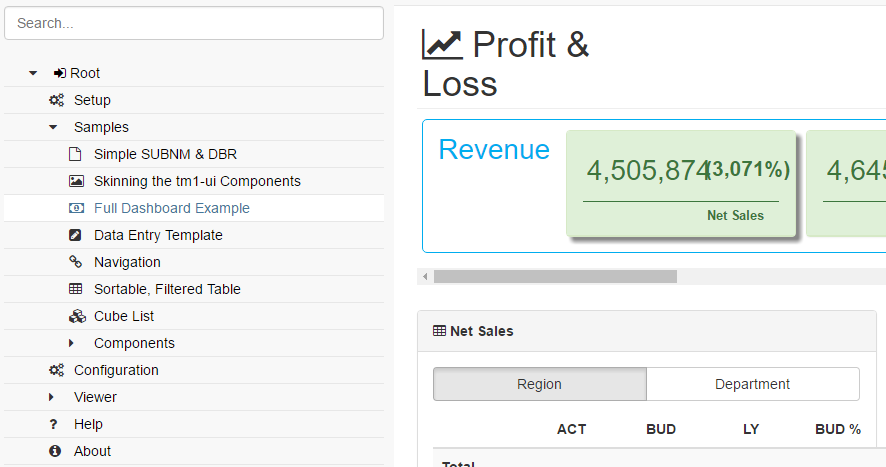Click the Setup gears icon
The image size is (886, 467).
(56, 100)
